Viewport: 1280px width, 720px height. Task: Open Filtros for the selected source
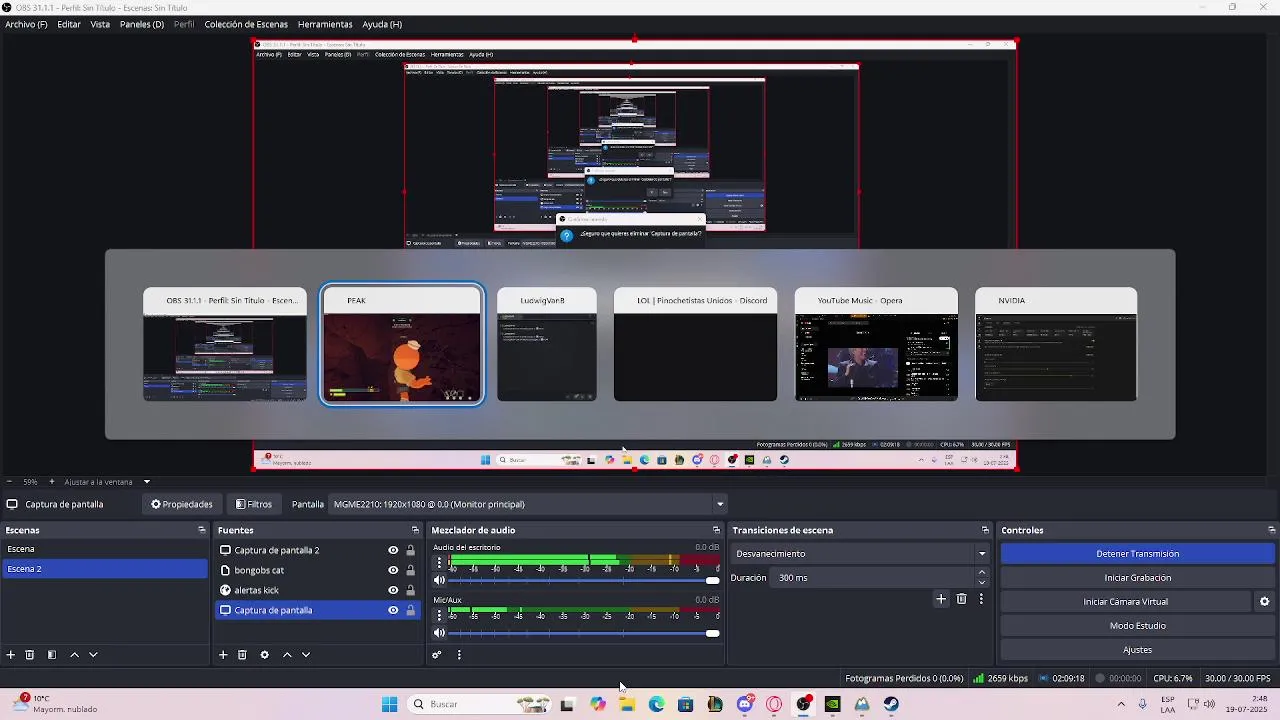point(254,504)
